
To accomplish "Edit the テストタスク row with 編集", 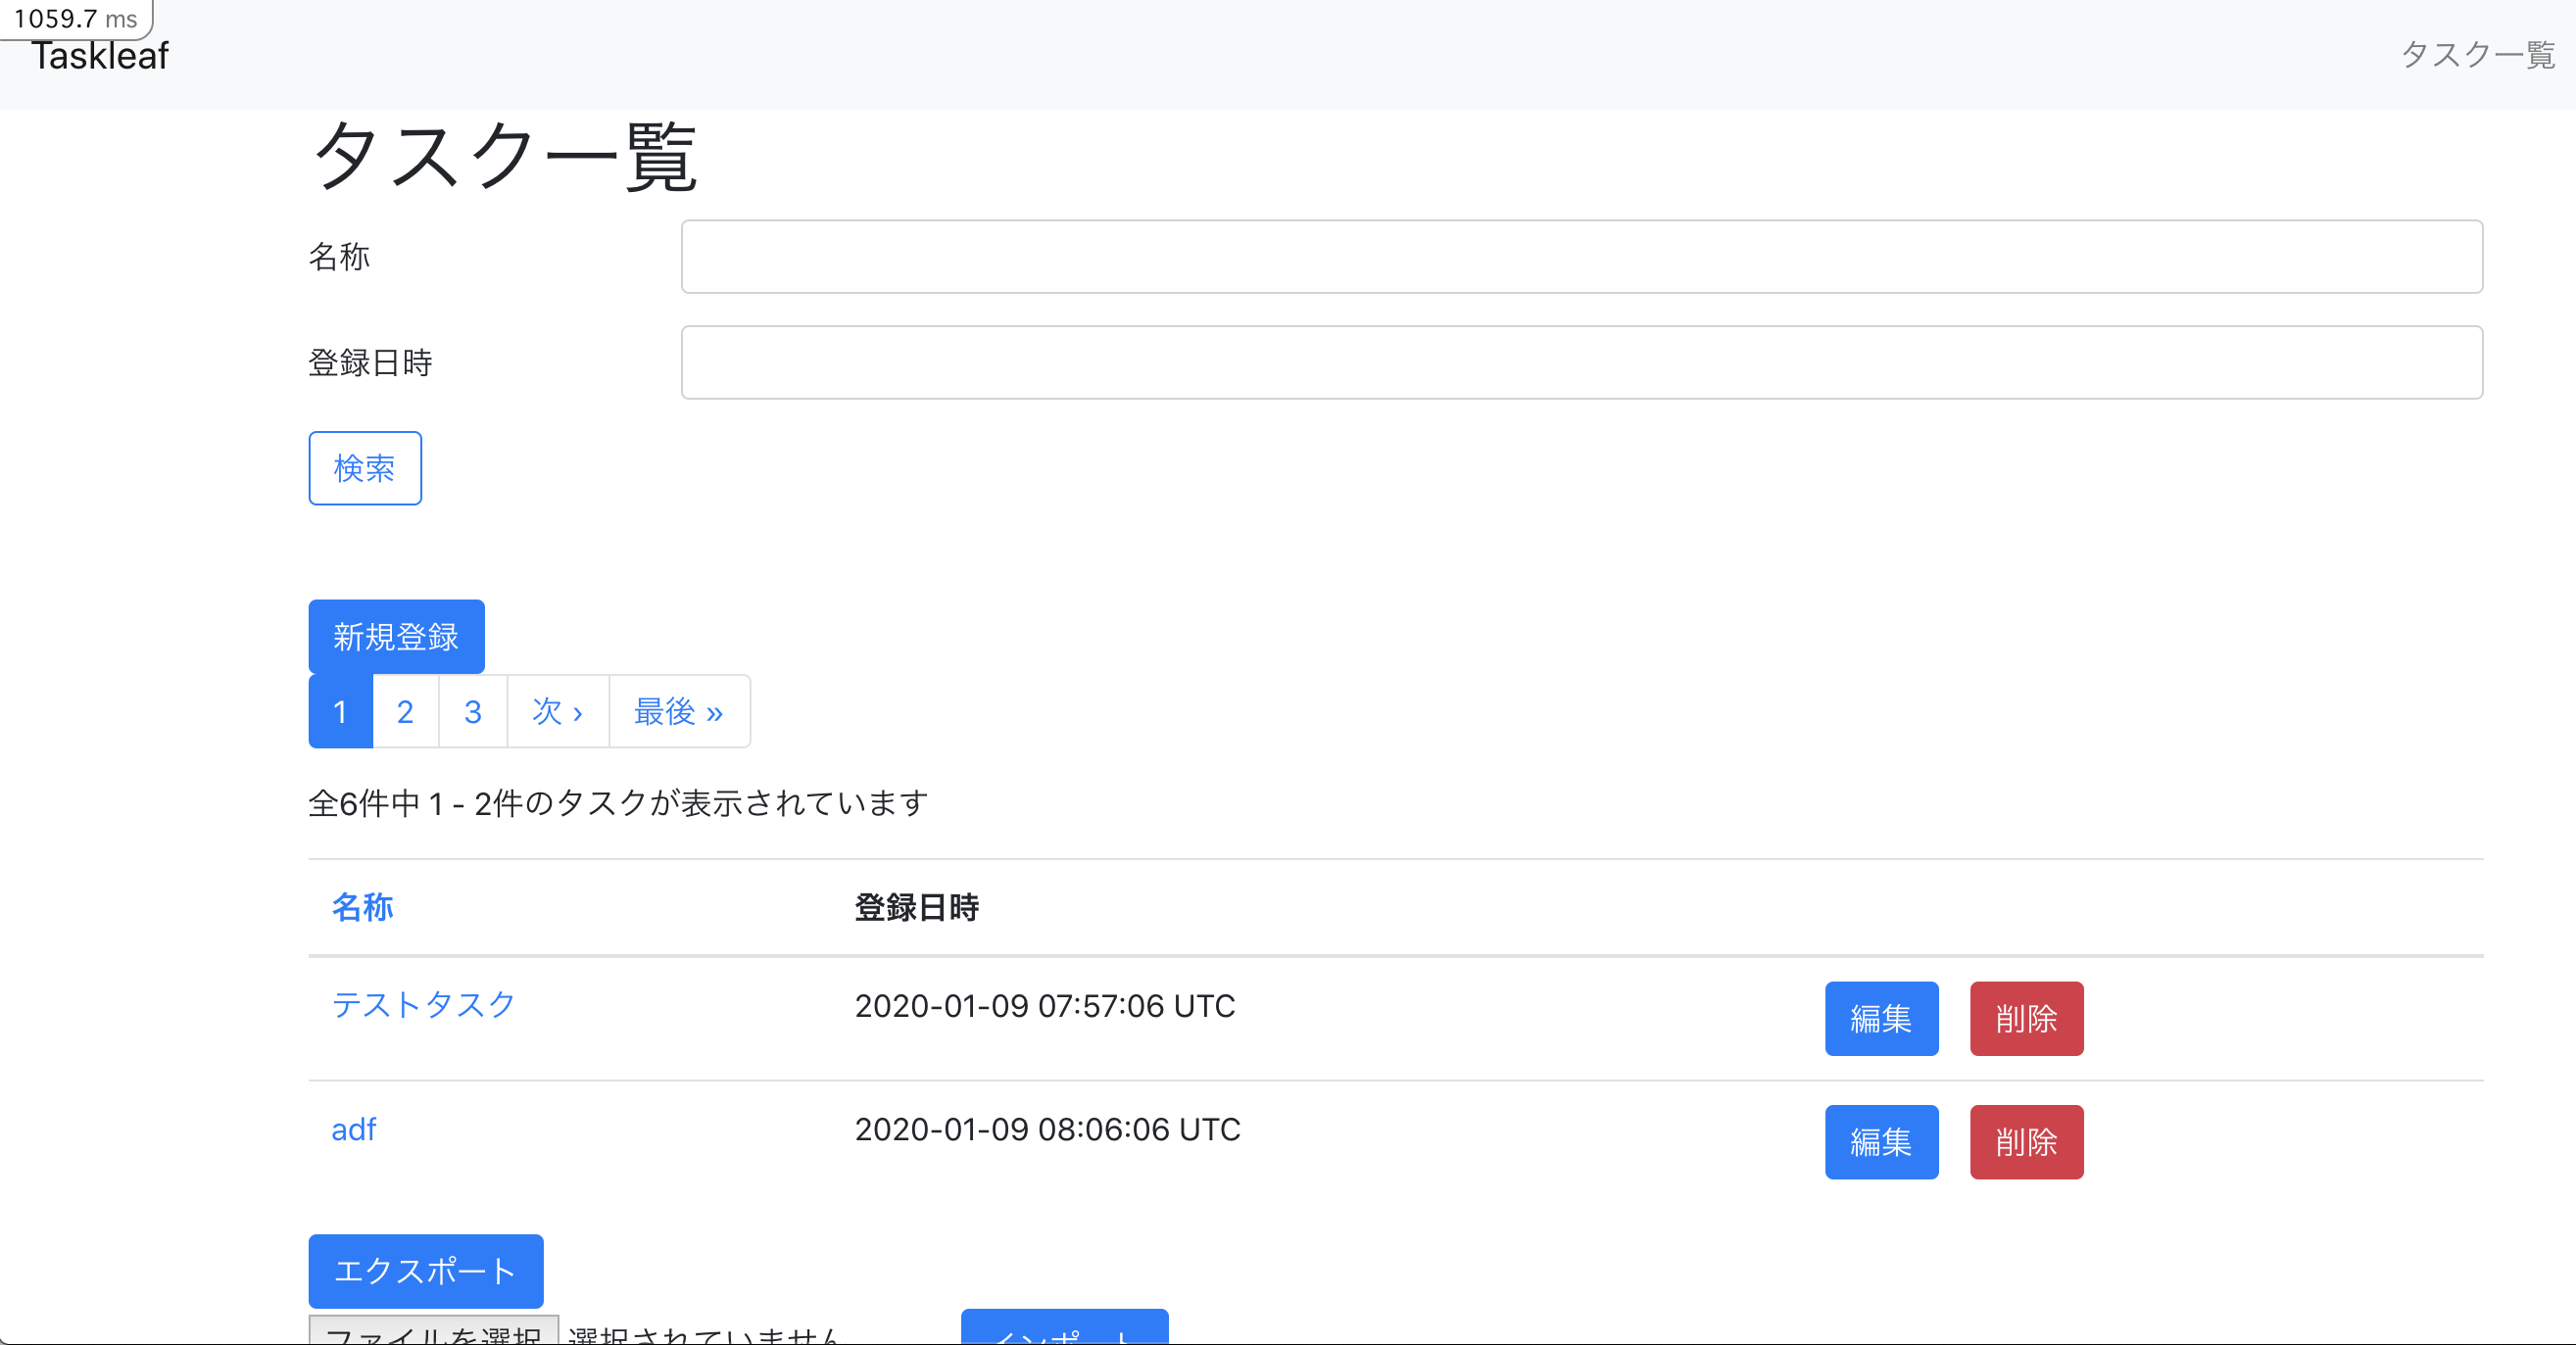I will 1880,1019.
